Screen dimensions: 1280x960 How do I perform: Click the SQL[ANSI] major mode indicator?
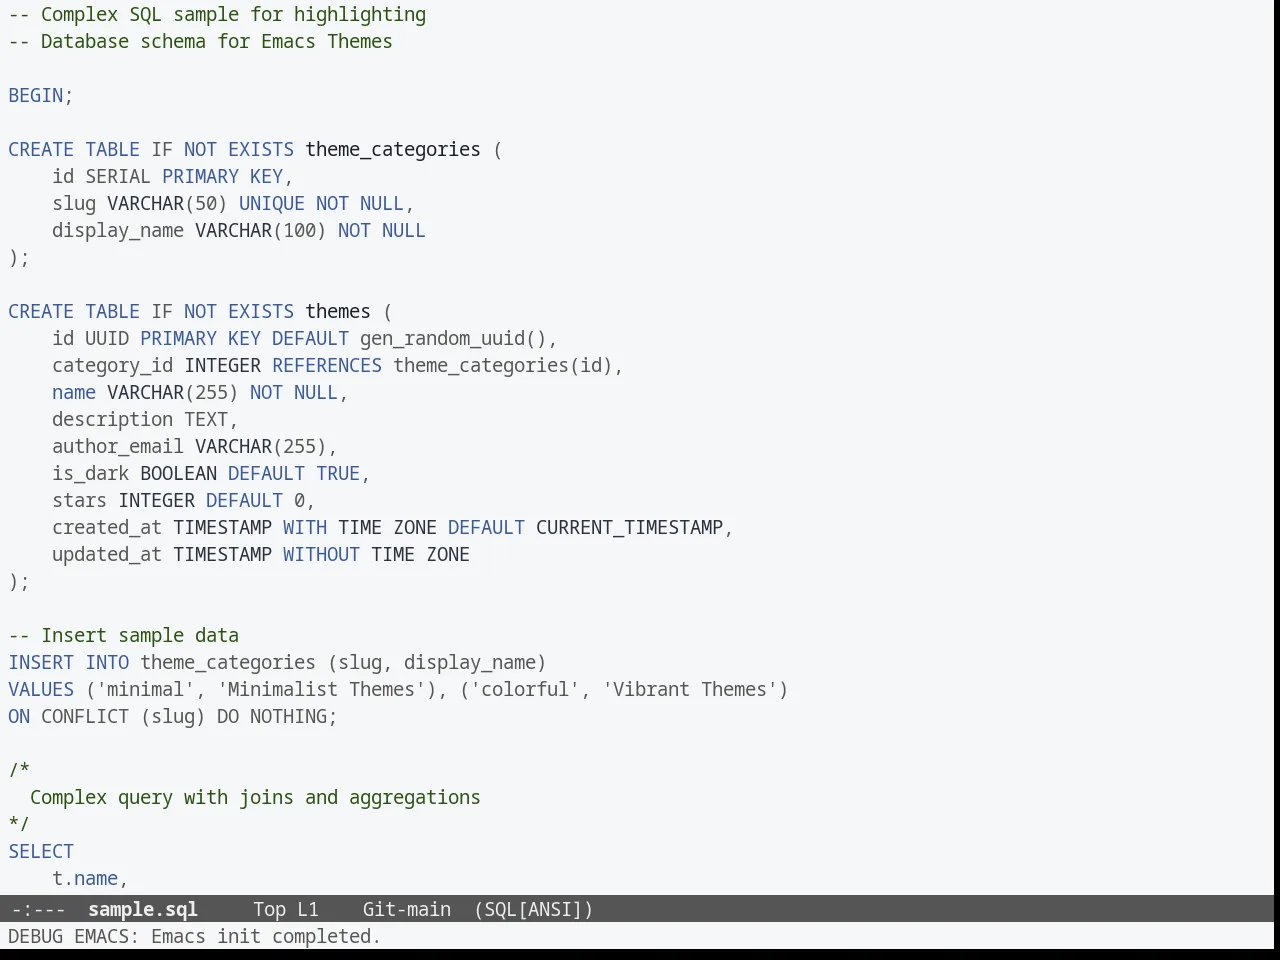point(533,909)
